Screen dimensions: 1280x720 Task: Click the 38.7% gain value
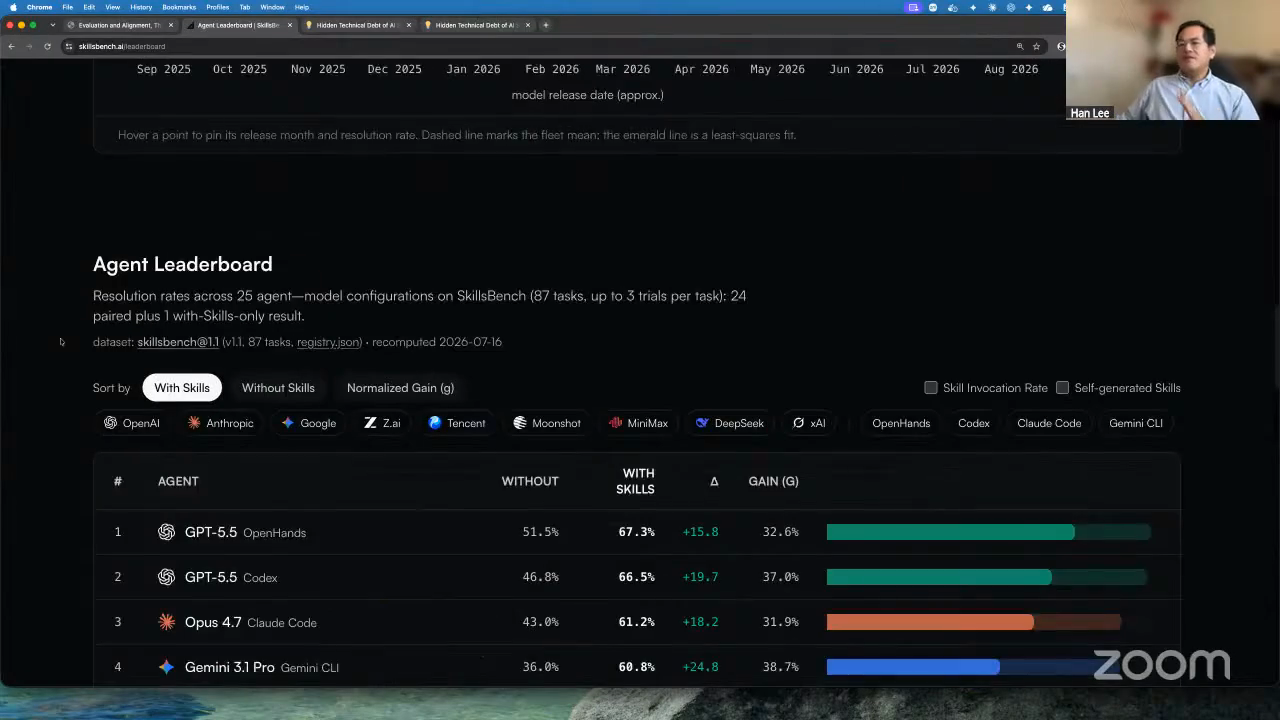click(780, 667)
